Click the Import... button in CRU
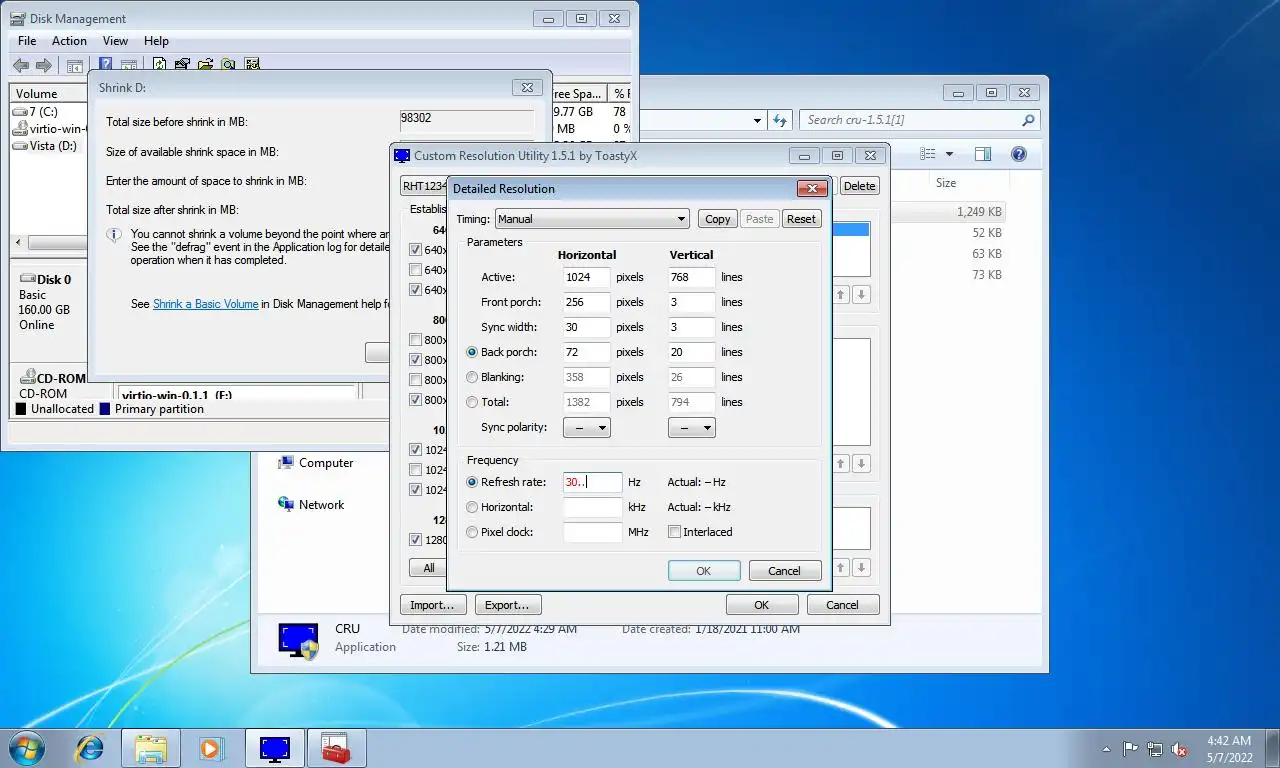Image resolution: width=1280 pixels, height=768 pixels. [432, 605]
